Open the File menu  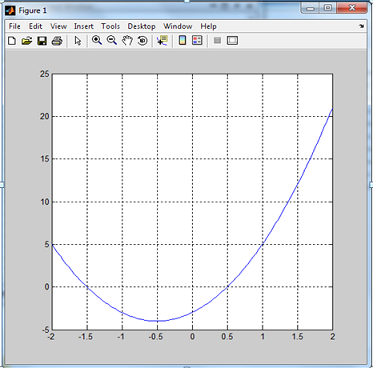[14, 26]
